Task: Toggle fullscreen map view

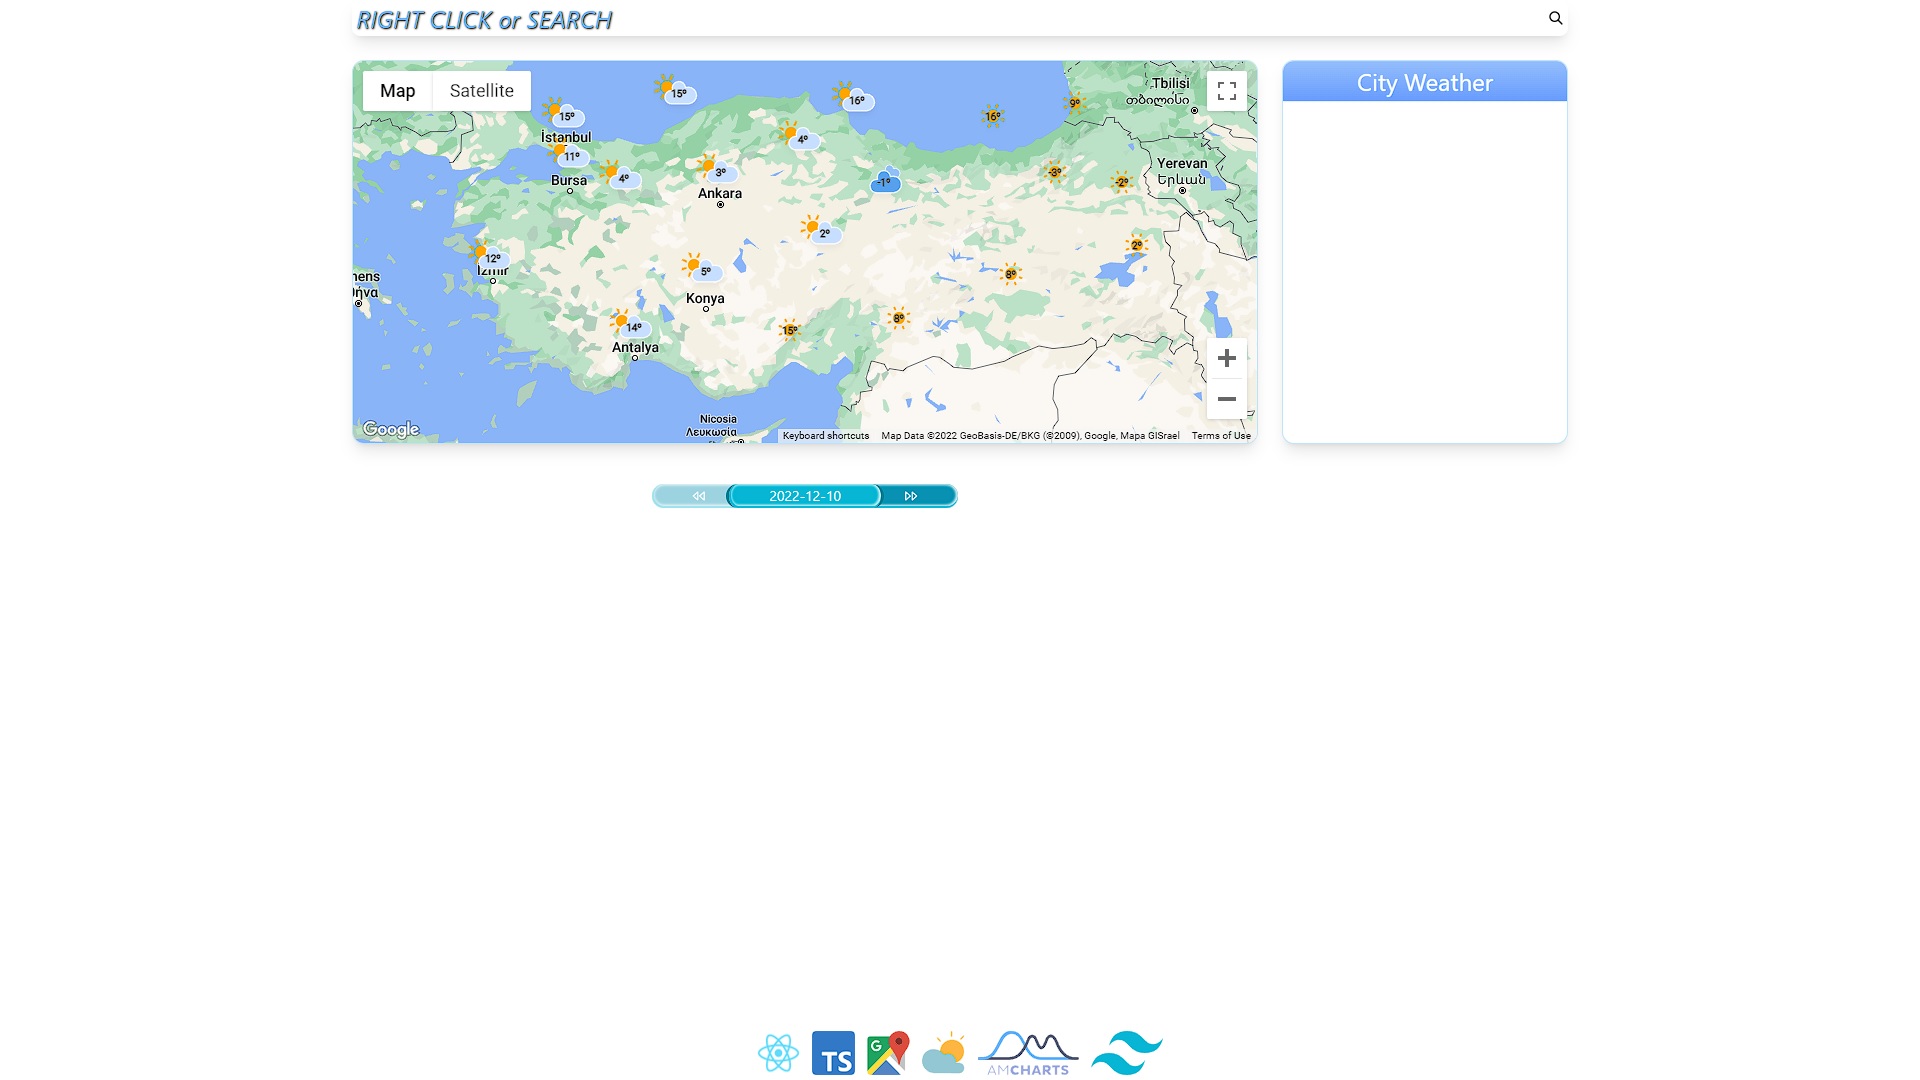Action: coord(1227,91)
